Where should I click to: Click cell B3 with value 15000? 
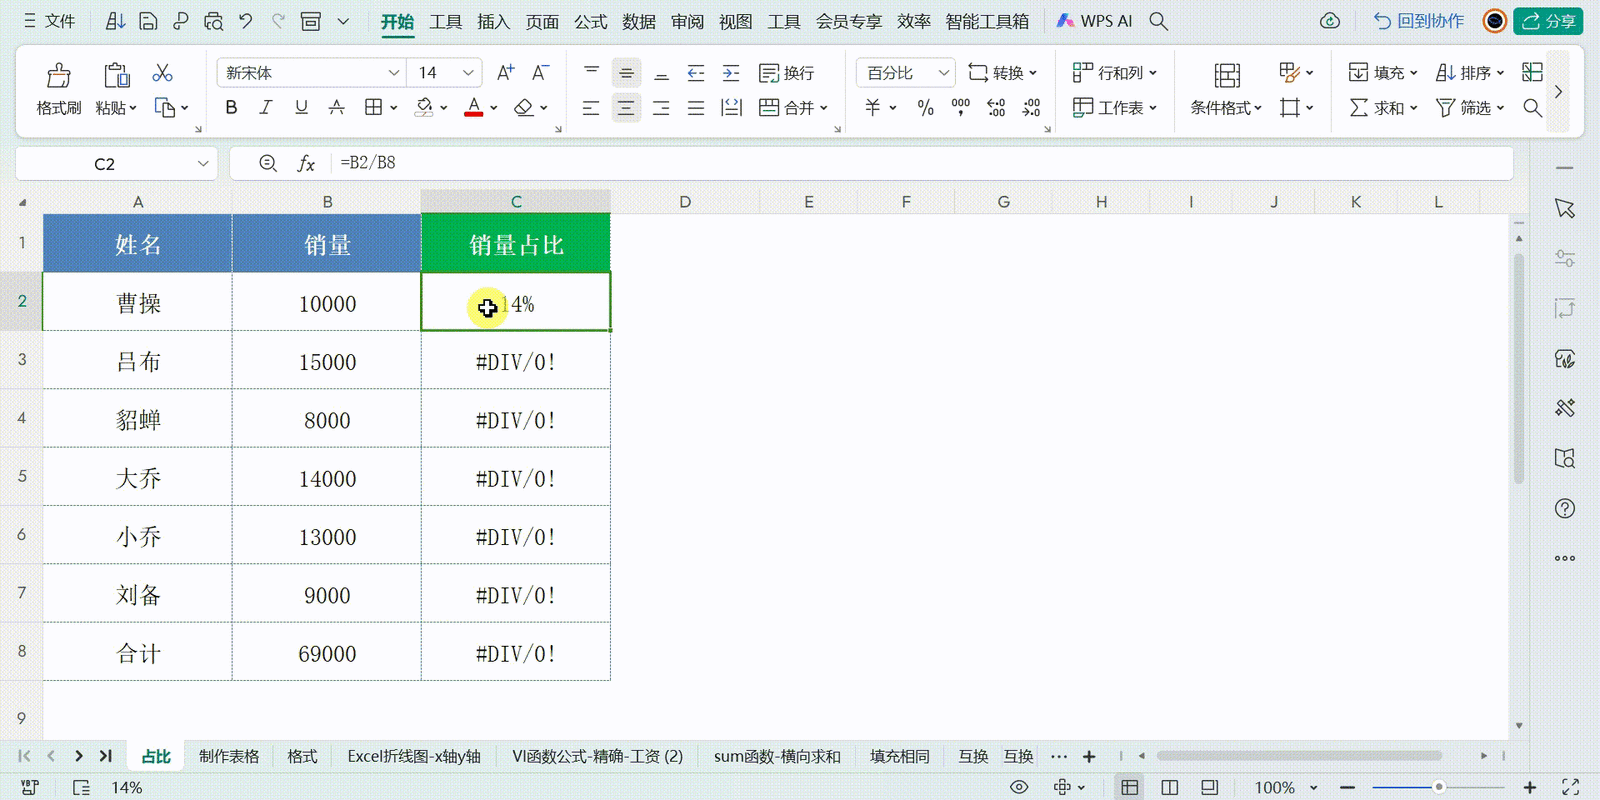327,362
